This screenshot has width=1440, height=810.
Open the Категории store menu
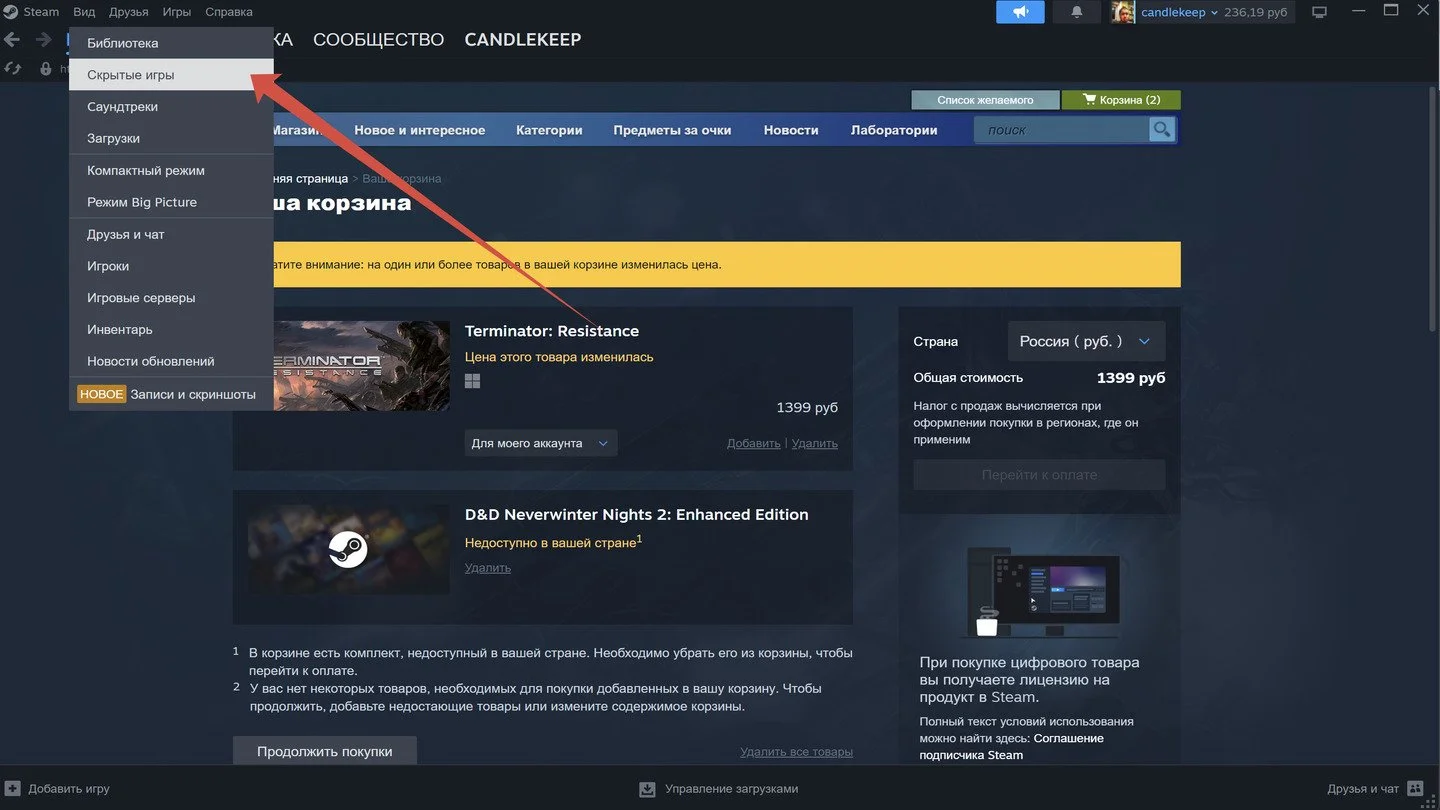[x=549, y=130]
